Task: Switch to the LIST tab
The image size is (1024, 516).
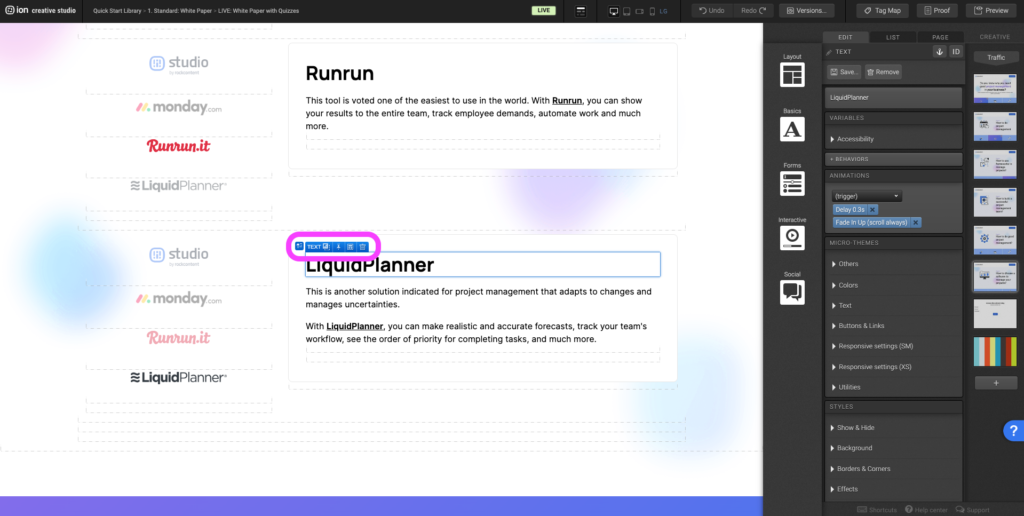Action: point(892,37)
